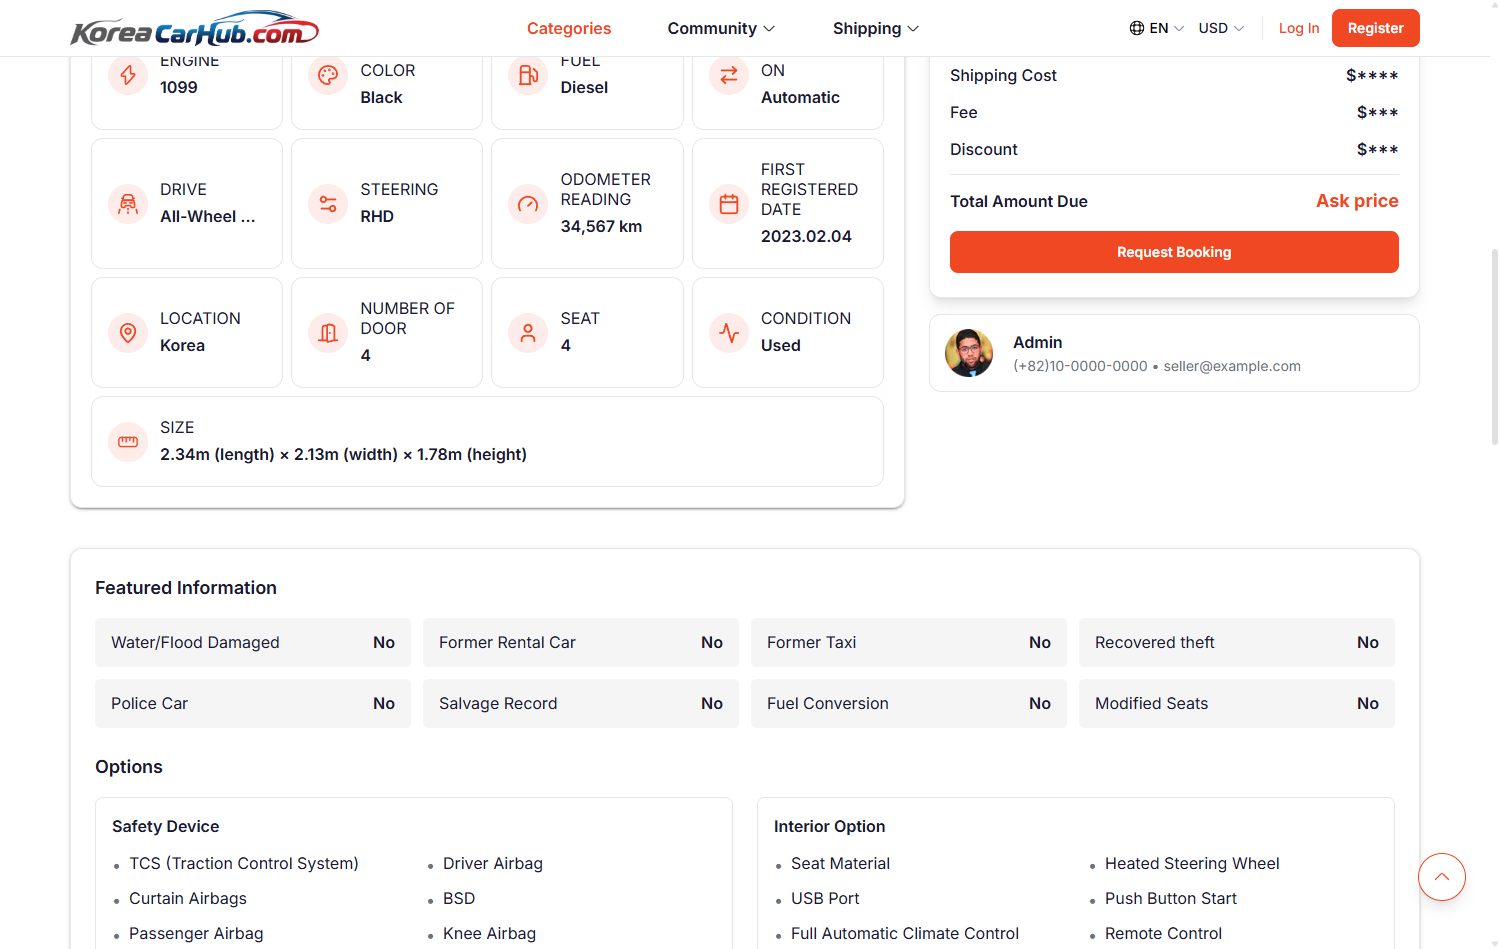
Task: Click the Steering sliders icon
Action: coord(328,204)
